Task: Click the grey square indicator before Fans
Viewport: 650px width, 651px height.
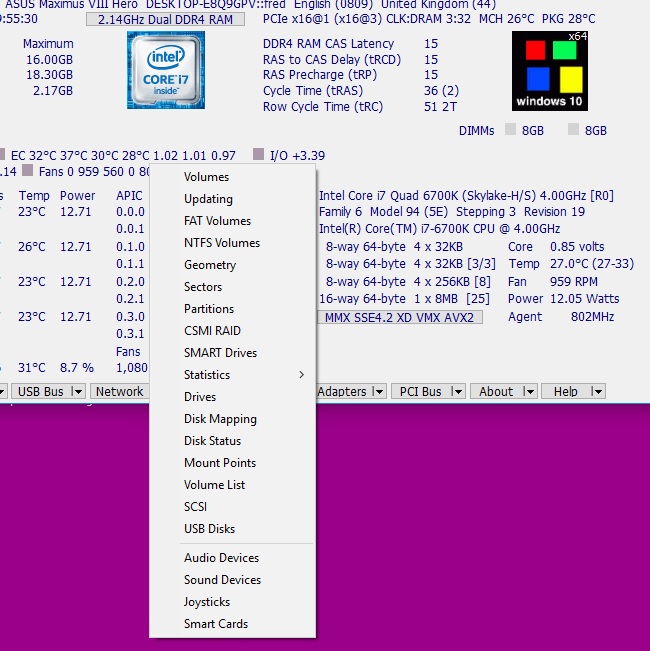Action: pyautogui.click(x=27, y=170)
